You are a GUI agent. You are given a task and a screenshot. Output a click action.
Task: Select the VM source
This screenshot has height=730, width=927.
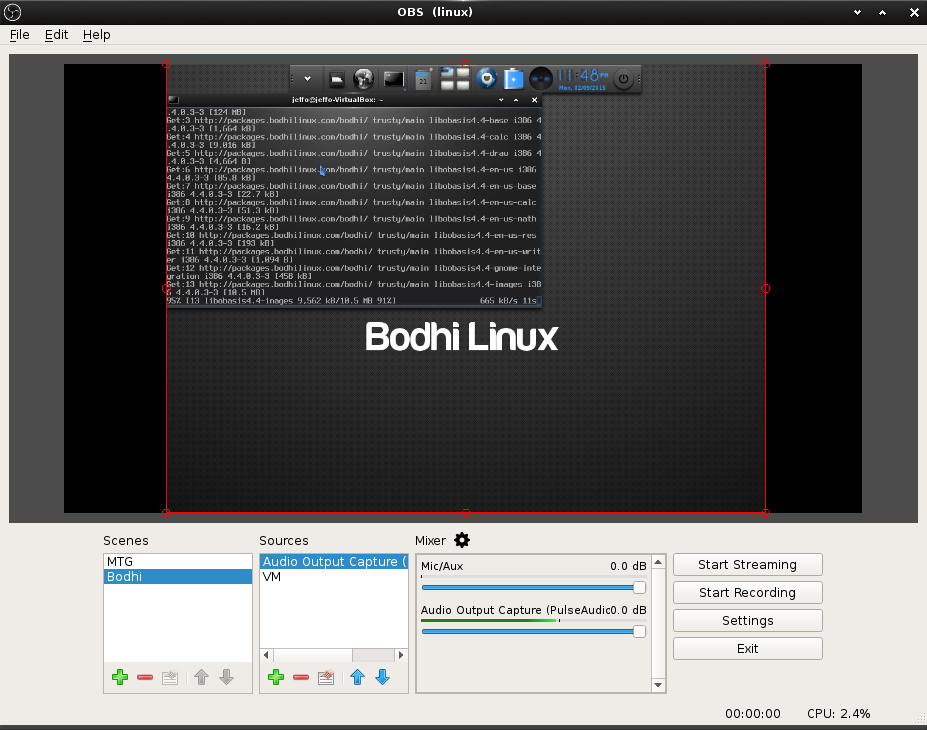coord(334,576)
